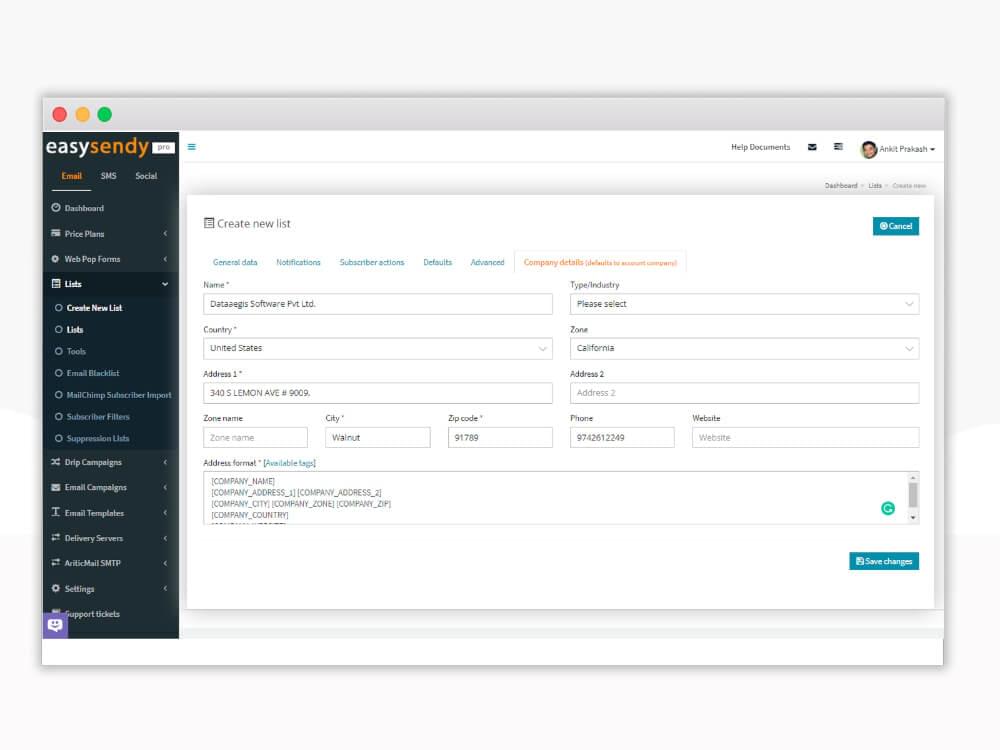
Task: Click the Dashboard gauge icon in sidebar
Action: (x=56, y=208)
